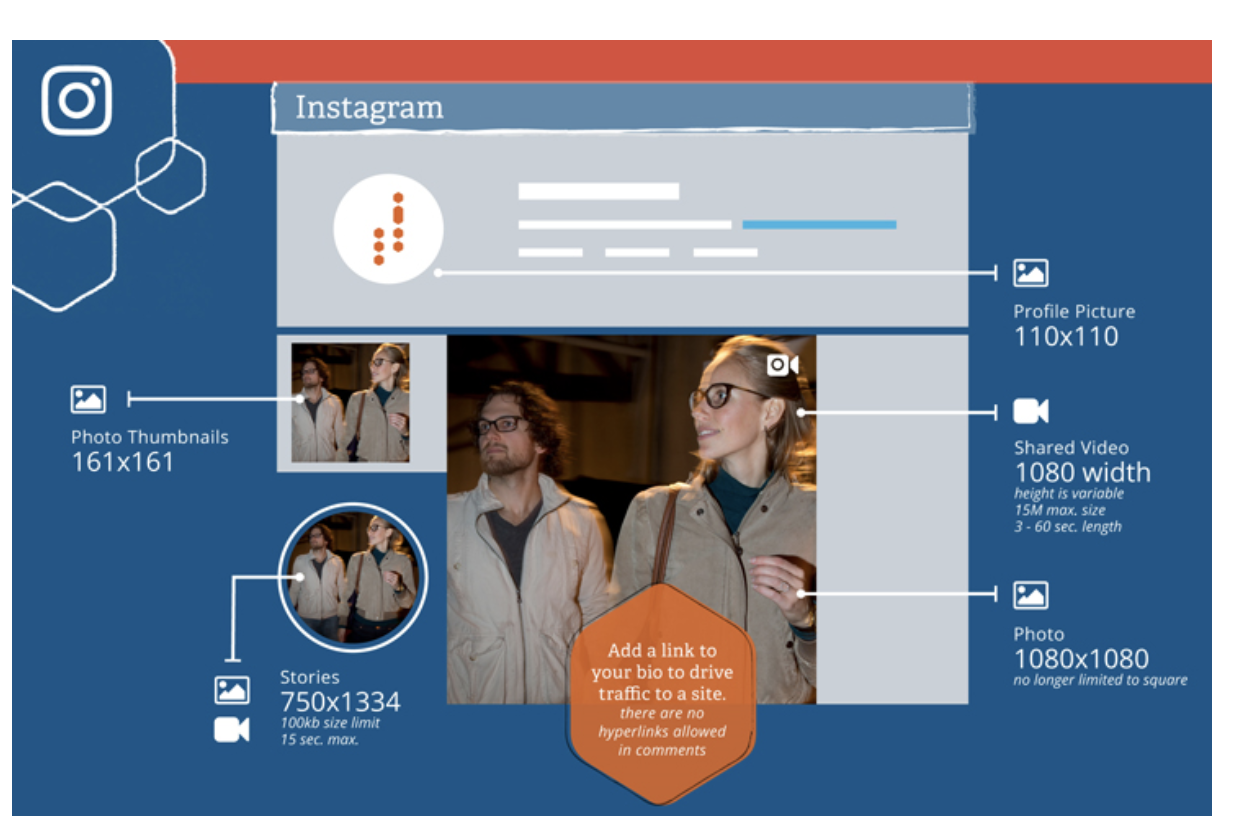Click the video camera icon above Shared Video
Viewport: 1238px width, 834px height.
click(x=1030, y=411)
